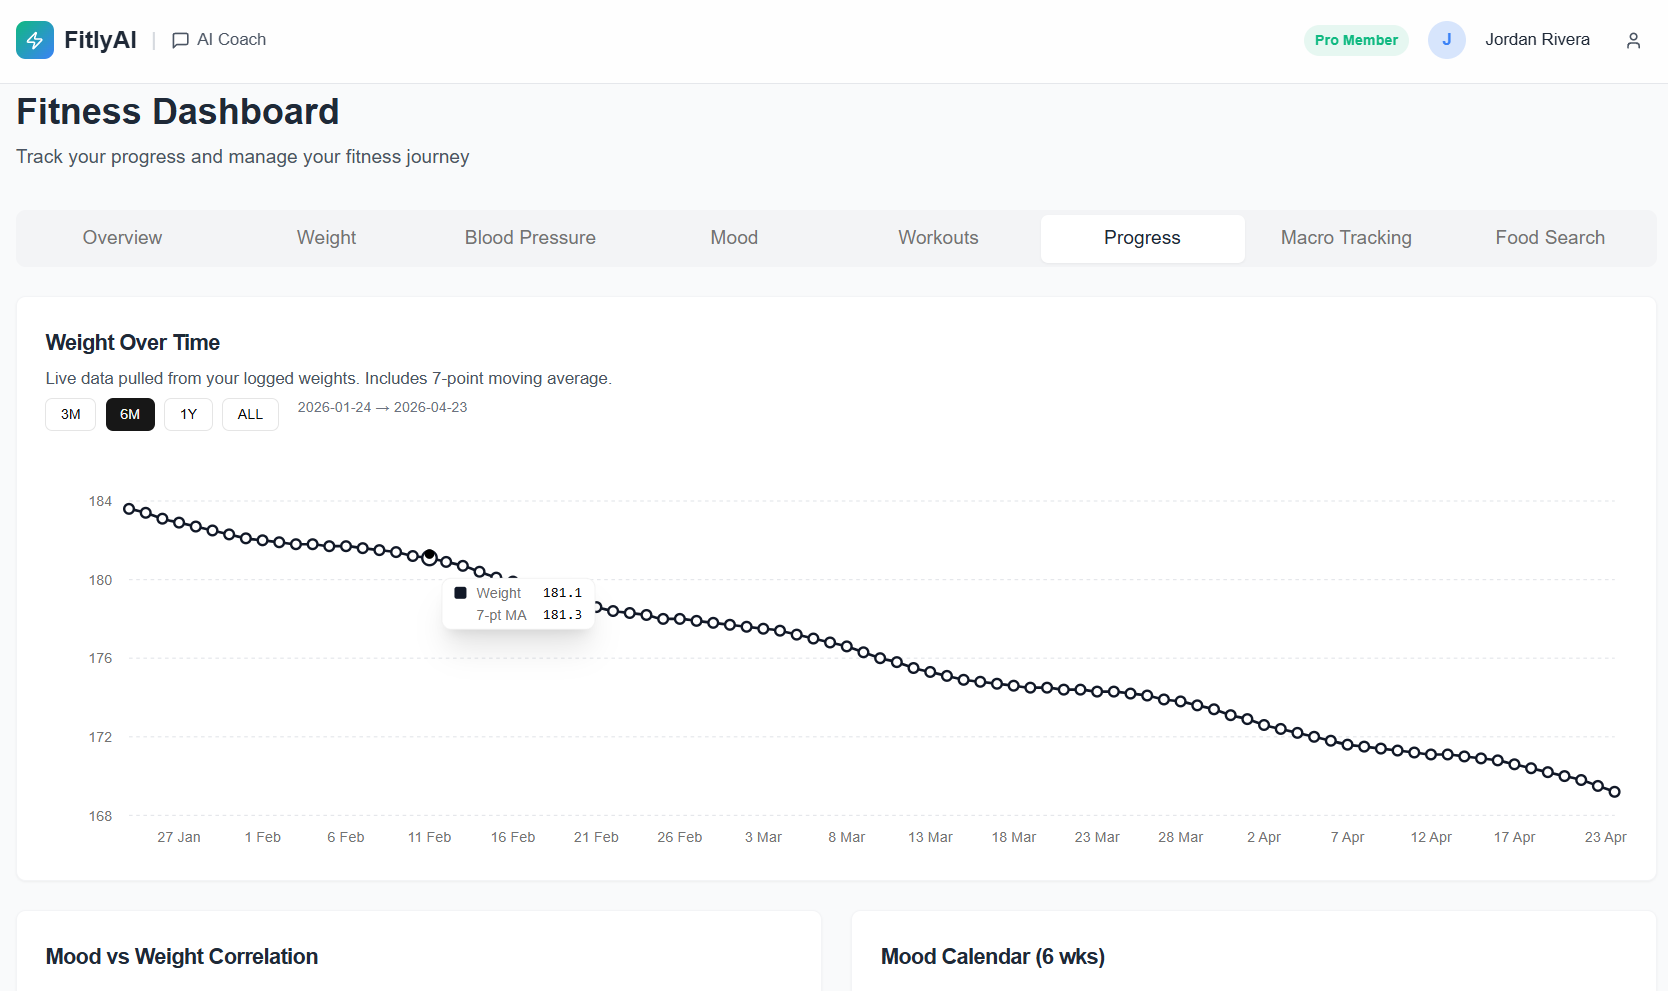This screenshot has height=991, width=1668.
Task: Open the Mood tab
Action: (733, 238)
